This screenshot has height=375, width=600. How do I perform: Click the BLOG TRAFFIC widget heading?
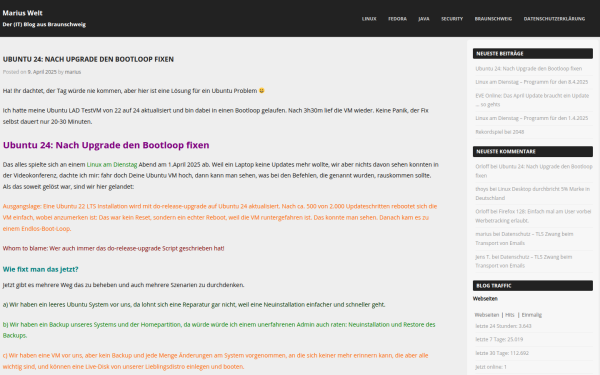click(x=533, y=286)
